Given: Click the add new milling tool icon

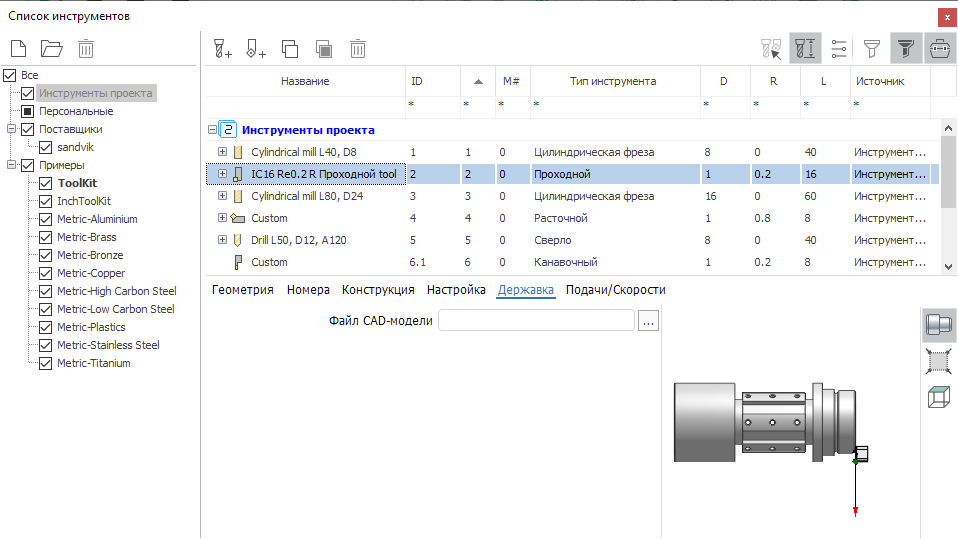Looking at the screenshot, I should [223, 48].
